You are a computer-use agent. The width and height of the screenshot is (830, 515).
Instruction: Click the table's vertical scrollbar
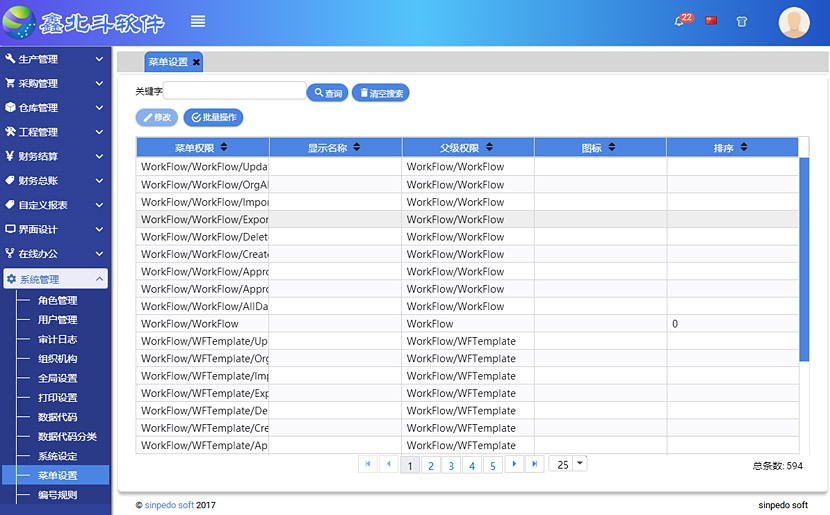coord(804,258)
